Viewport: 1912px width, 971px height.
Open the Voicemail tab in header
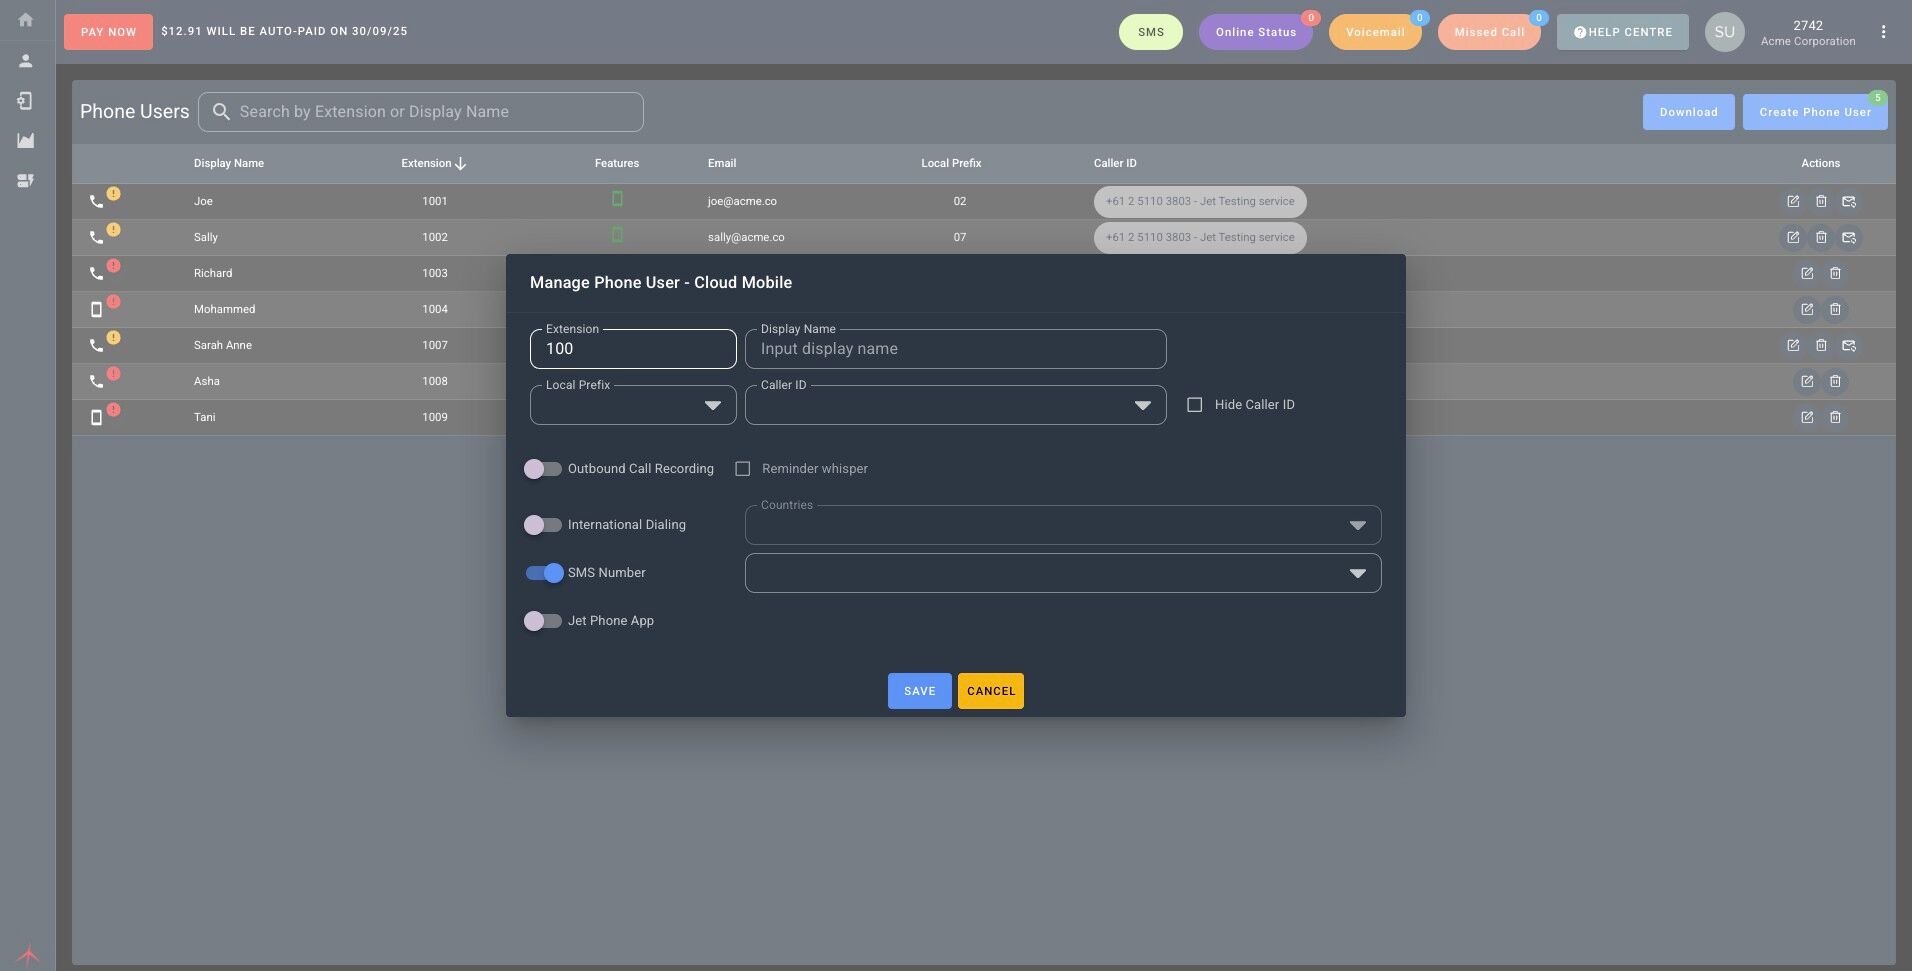(x=1375, y=32)
